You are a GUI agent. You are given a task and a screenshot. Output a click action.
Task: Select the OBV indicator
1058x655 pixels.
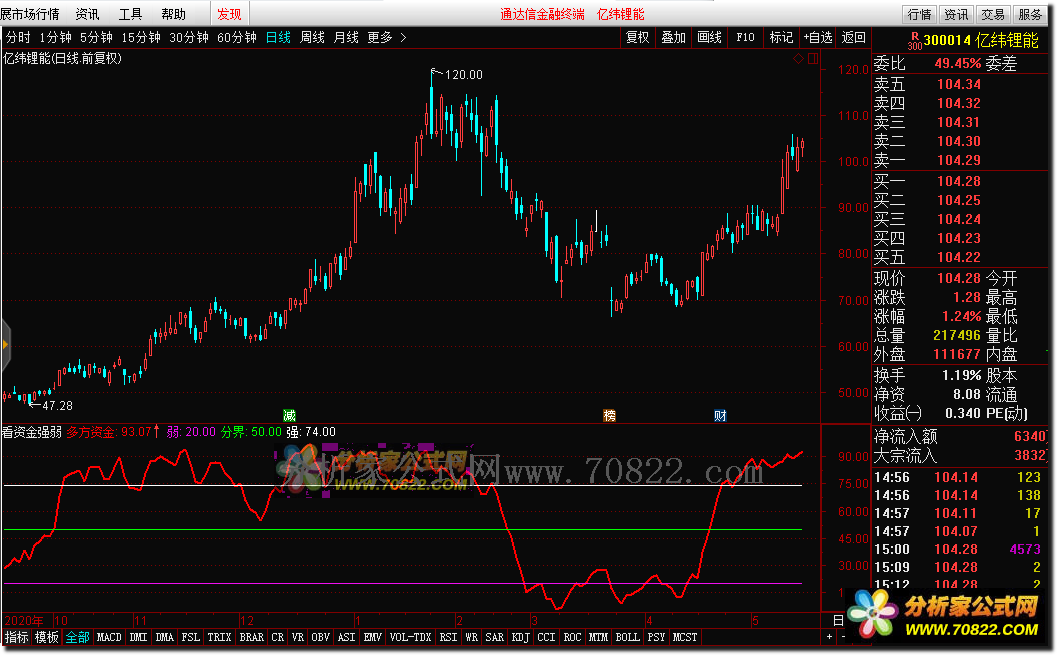click(x=321, y=637)
